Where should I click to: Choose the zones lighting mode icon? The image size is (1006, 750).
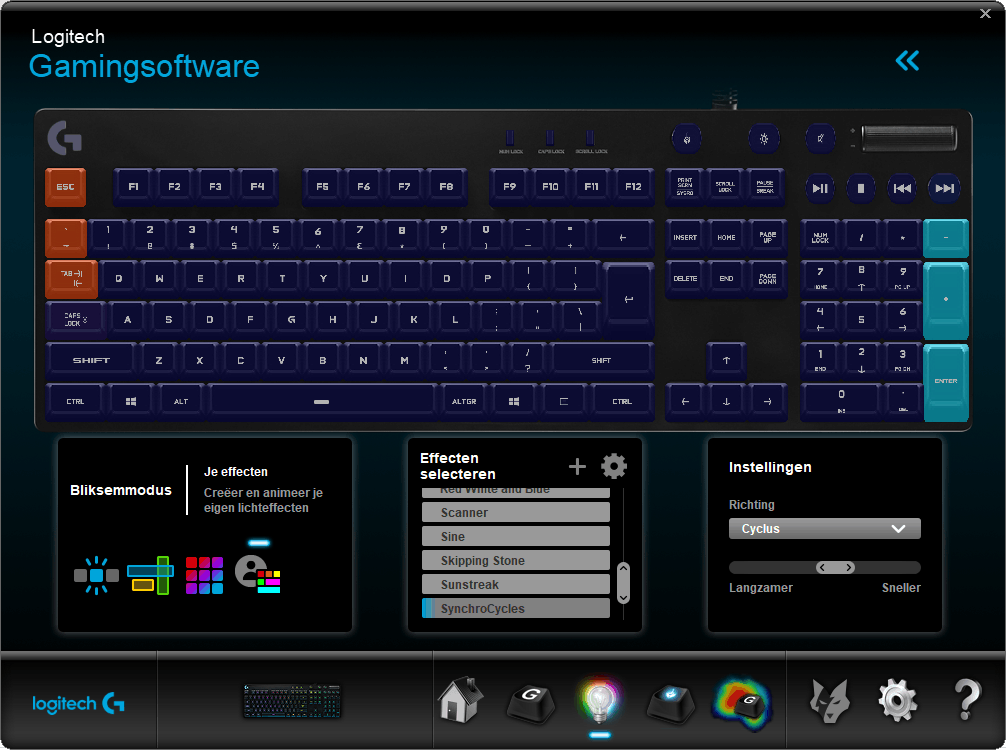point(151,575)
